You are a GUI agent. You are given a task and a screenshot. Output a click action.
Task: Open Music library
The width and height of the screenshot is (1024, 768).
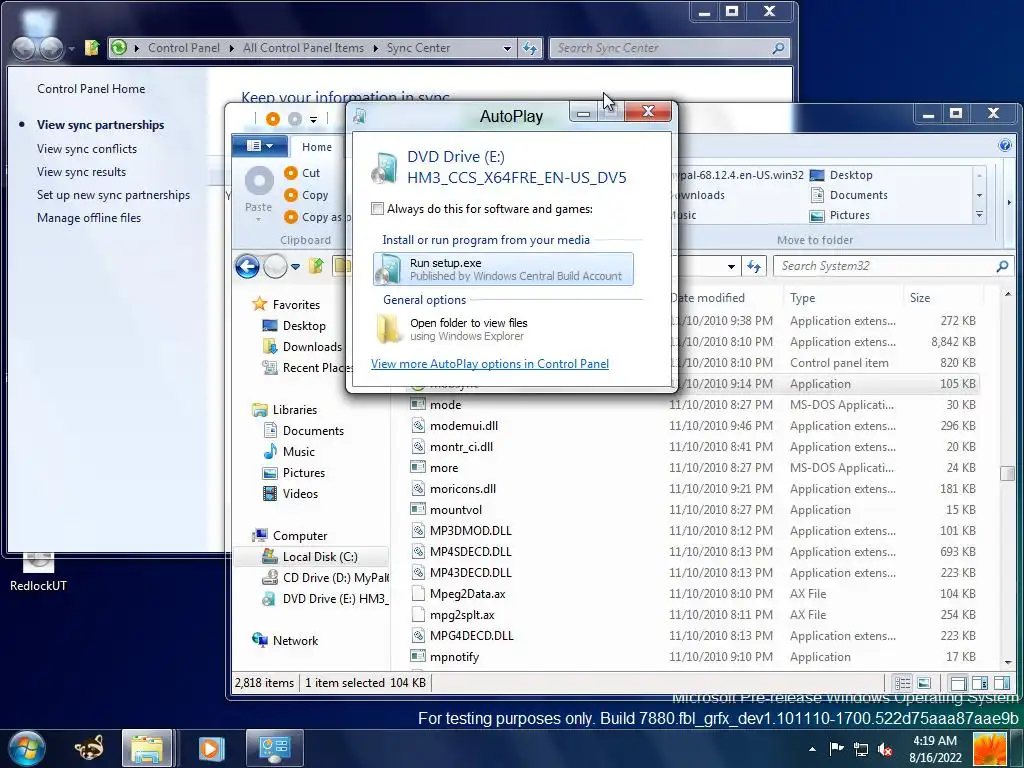(x=289, y=451)
